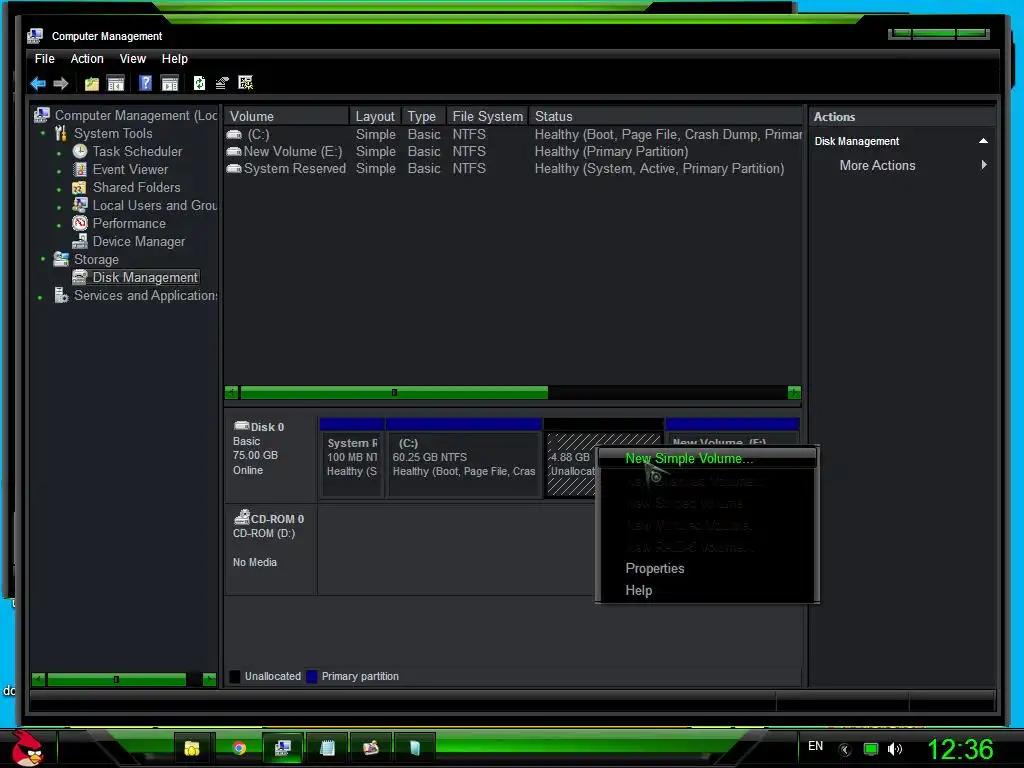The height and width of the screenshot is (768, 1024).
Task: Open the Help menu in menu bar
Action: point(174,59)
